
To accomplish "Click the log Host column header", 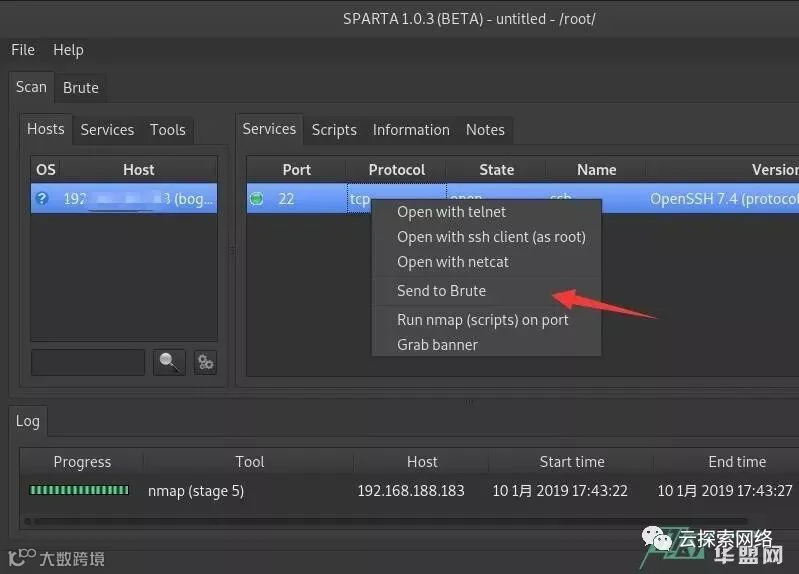I will click(422, 462).
